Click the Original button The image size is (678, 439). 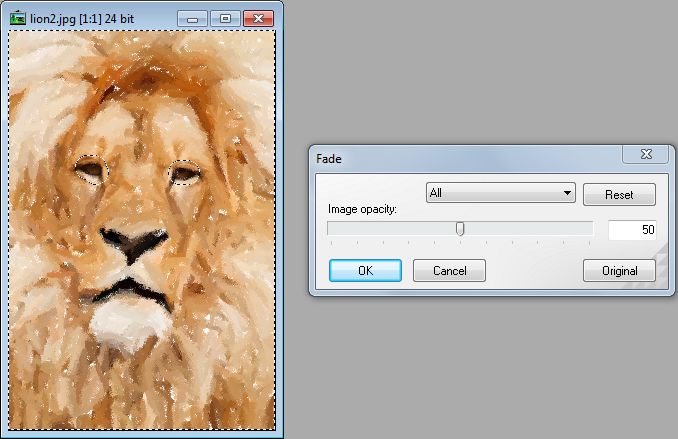[x=619, y=270]
